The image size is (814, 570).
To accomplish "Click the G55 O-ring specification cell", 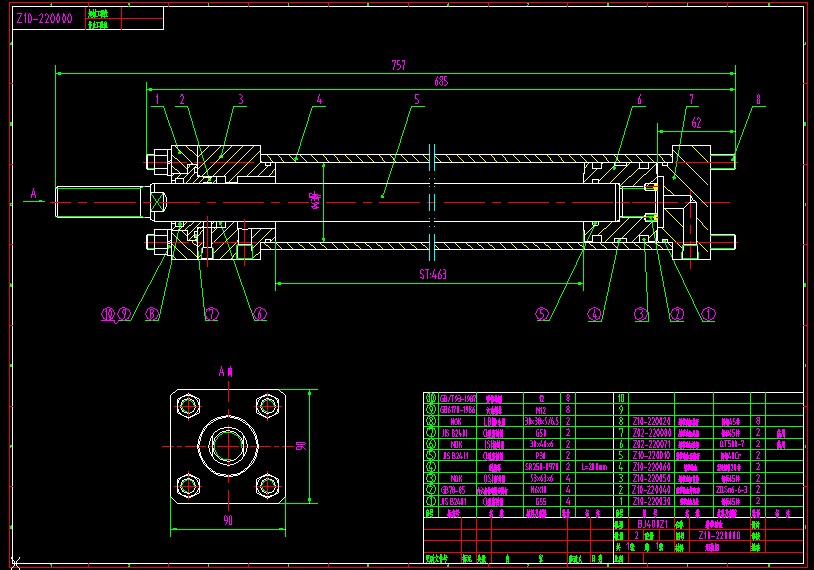I will [x=541, y=501].
